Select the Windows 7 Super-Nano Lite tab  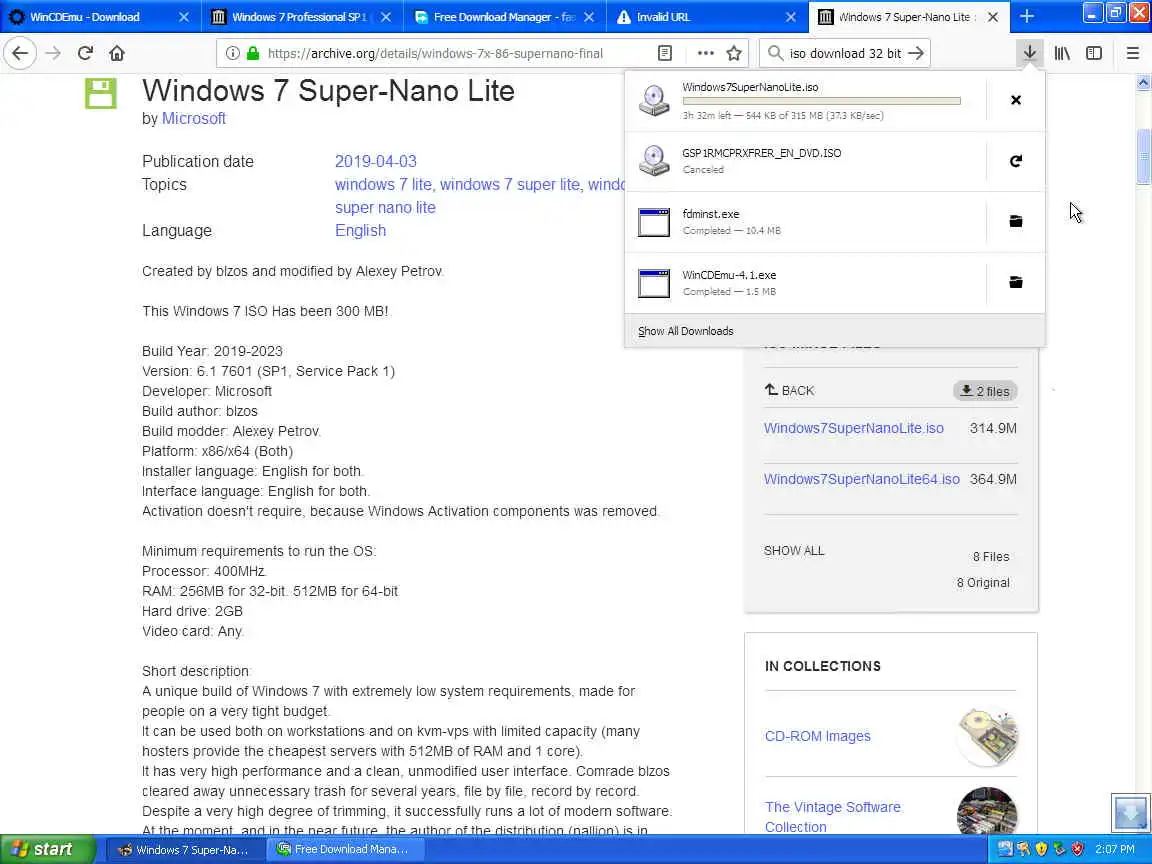tap(909, 17)
